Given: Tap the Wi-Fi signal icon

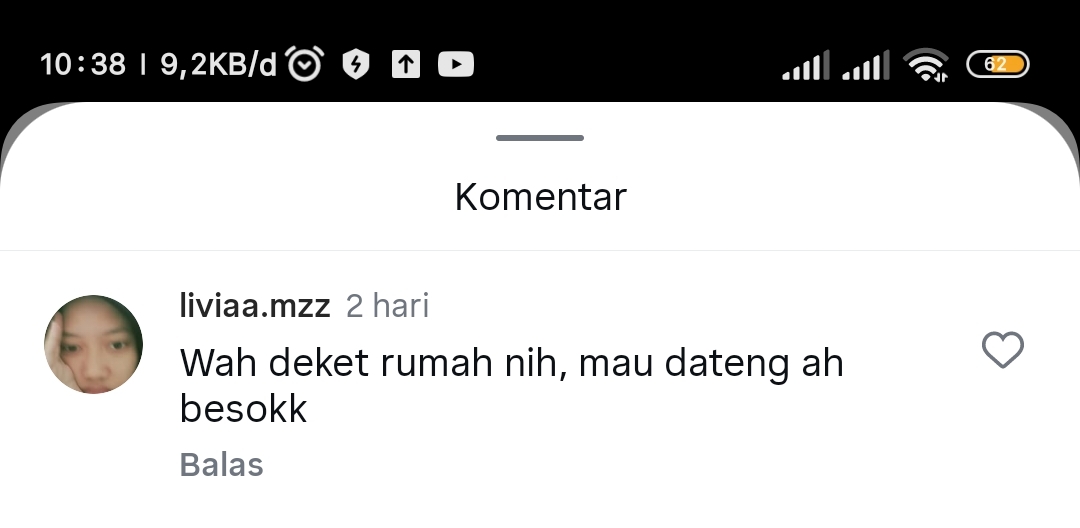Looking at the screenshot, I should coord(926,65).
